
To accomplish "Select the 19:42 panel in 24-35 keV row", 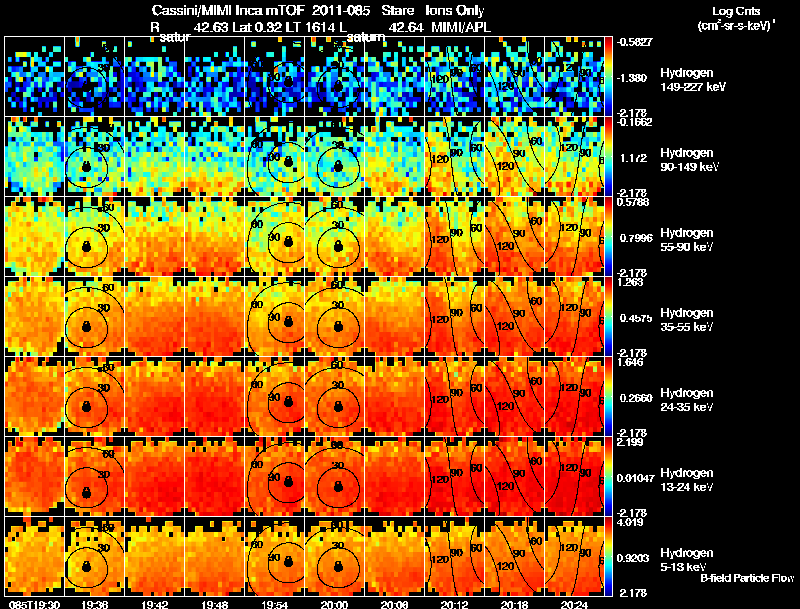I will (155, 397).
